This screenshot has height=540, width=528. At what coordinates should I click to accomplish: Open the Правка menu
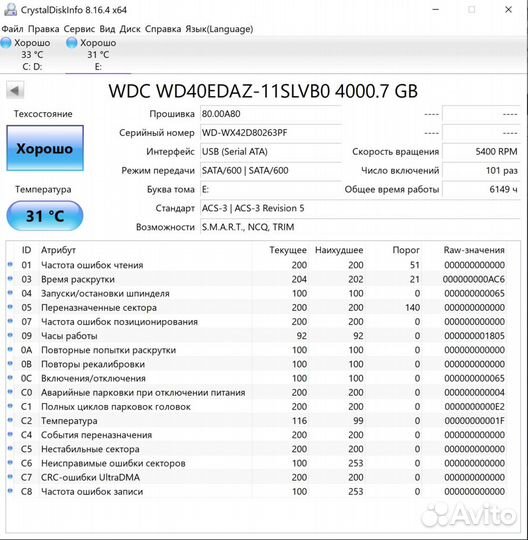tap(43, 29)
